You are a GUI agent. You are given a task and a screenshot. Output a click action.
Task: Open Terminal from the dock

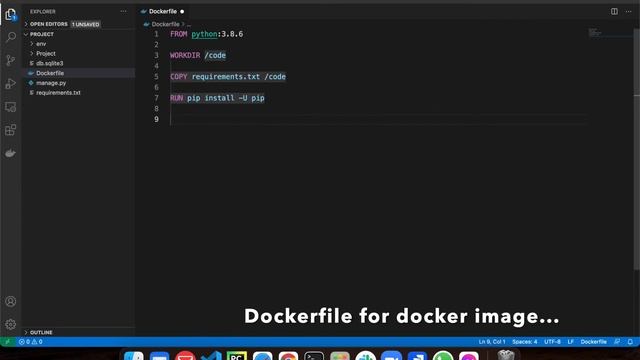314,356
